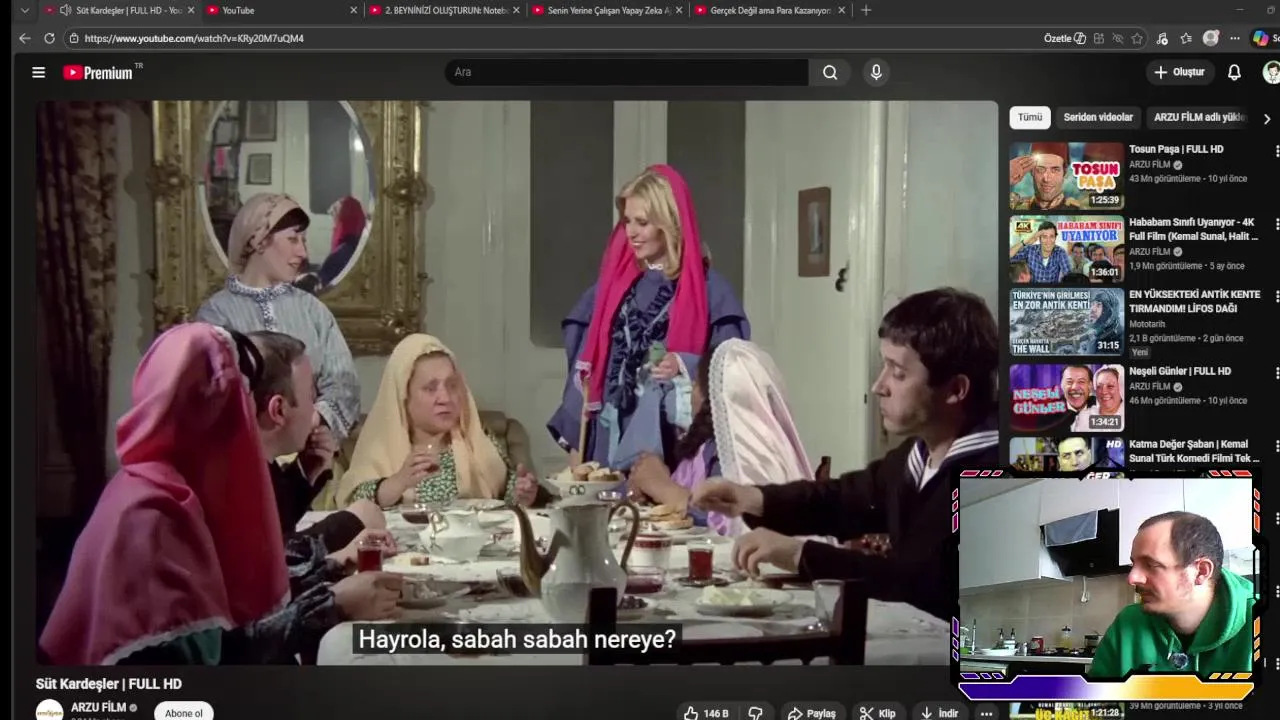1280x720 pixels.
Task: Click 'Süt Kardeşler | FULL HD' video title
Action: 109,684
